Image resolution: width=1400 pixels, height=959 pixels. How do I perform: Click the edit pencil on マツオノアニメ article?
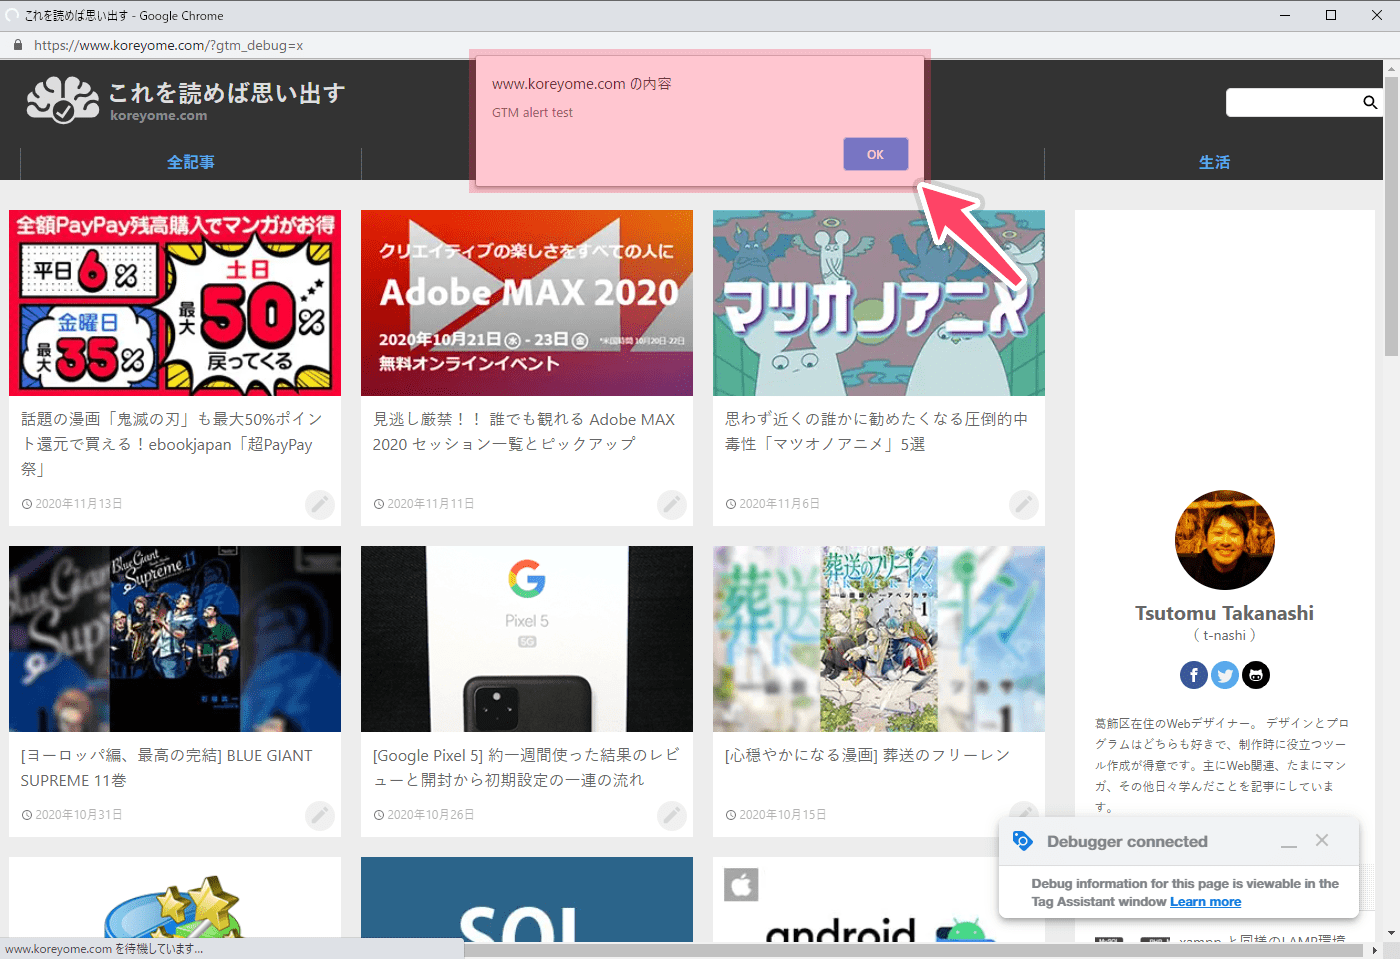tap(1024, 505)
